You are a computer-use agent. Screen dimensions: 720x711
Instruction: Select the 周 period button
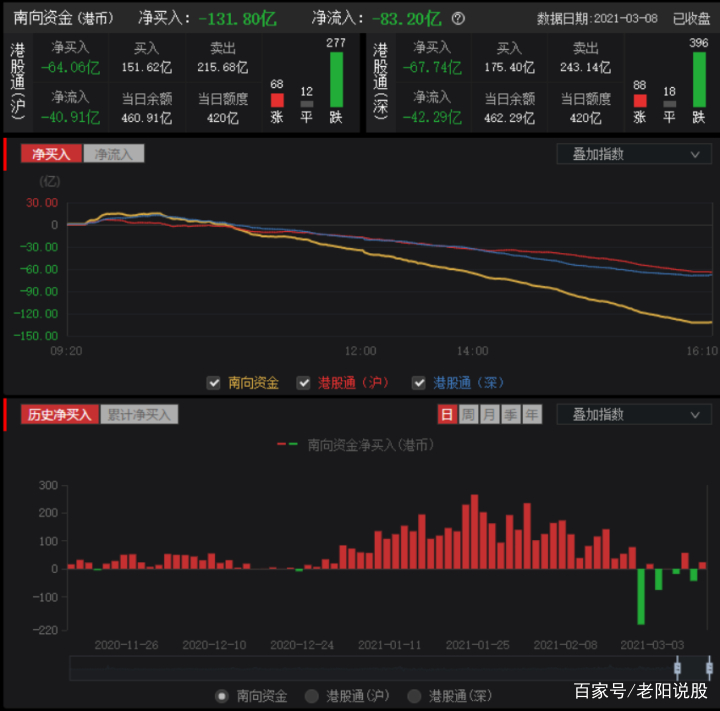pos(467,414)
